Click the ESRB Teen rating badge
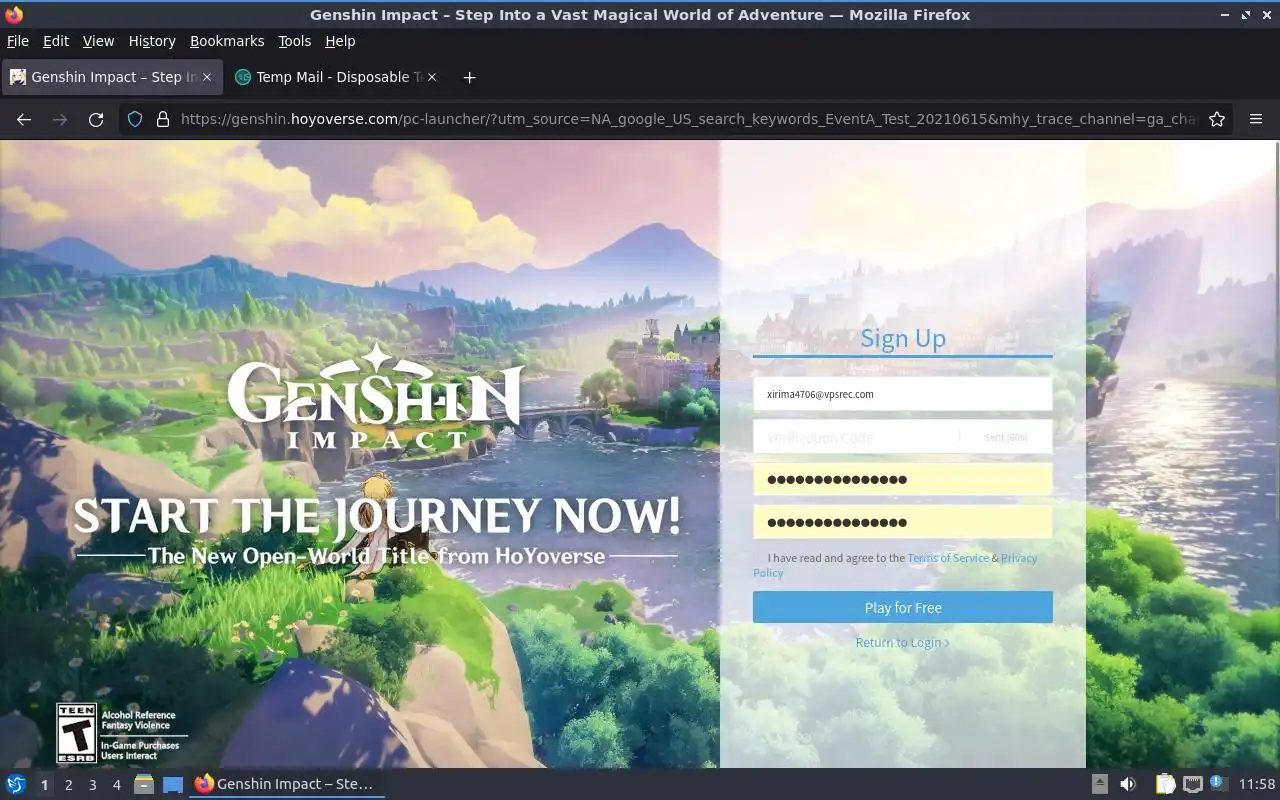The width and height of the screenshot is (1280, 800). coord(77,733)
